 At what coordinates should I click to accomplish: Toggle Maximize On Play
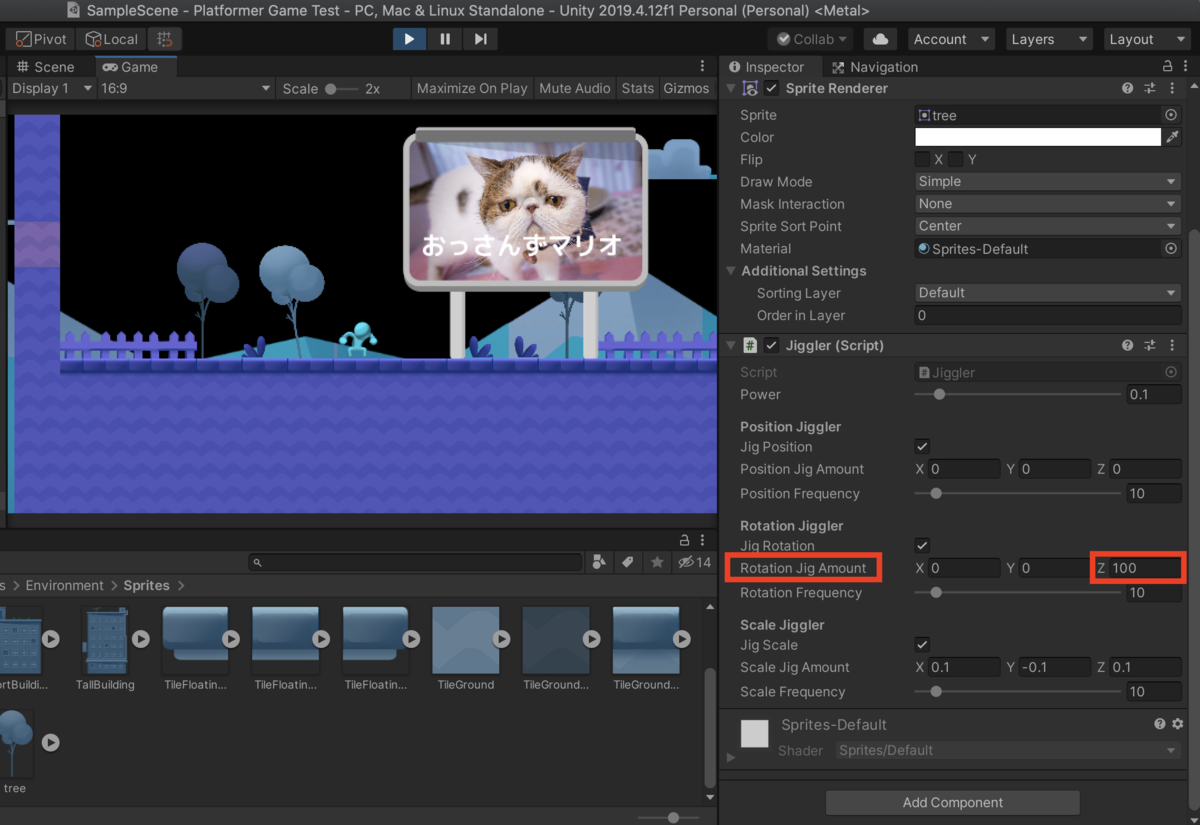(472, 88)
